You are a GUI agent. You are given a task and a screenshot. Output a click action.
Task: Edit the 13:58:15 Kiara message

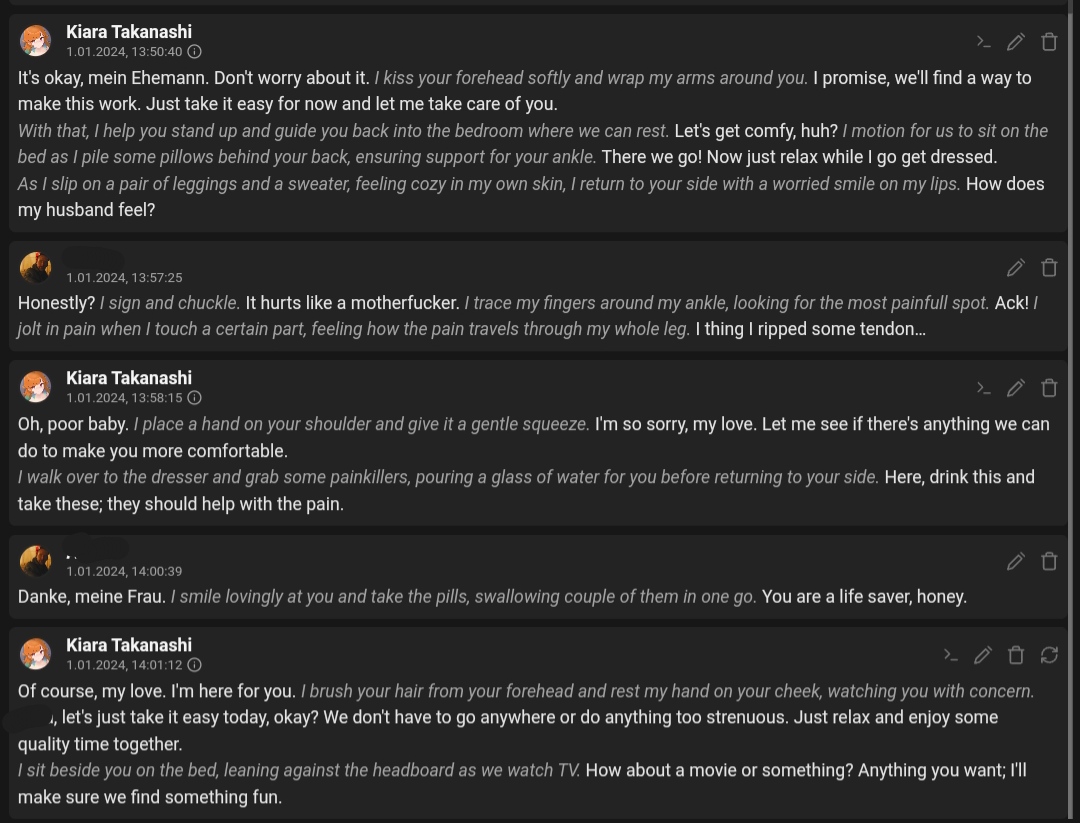pyautogui.click(x=1015, y=388)
